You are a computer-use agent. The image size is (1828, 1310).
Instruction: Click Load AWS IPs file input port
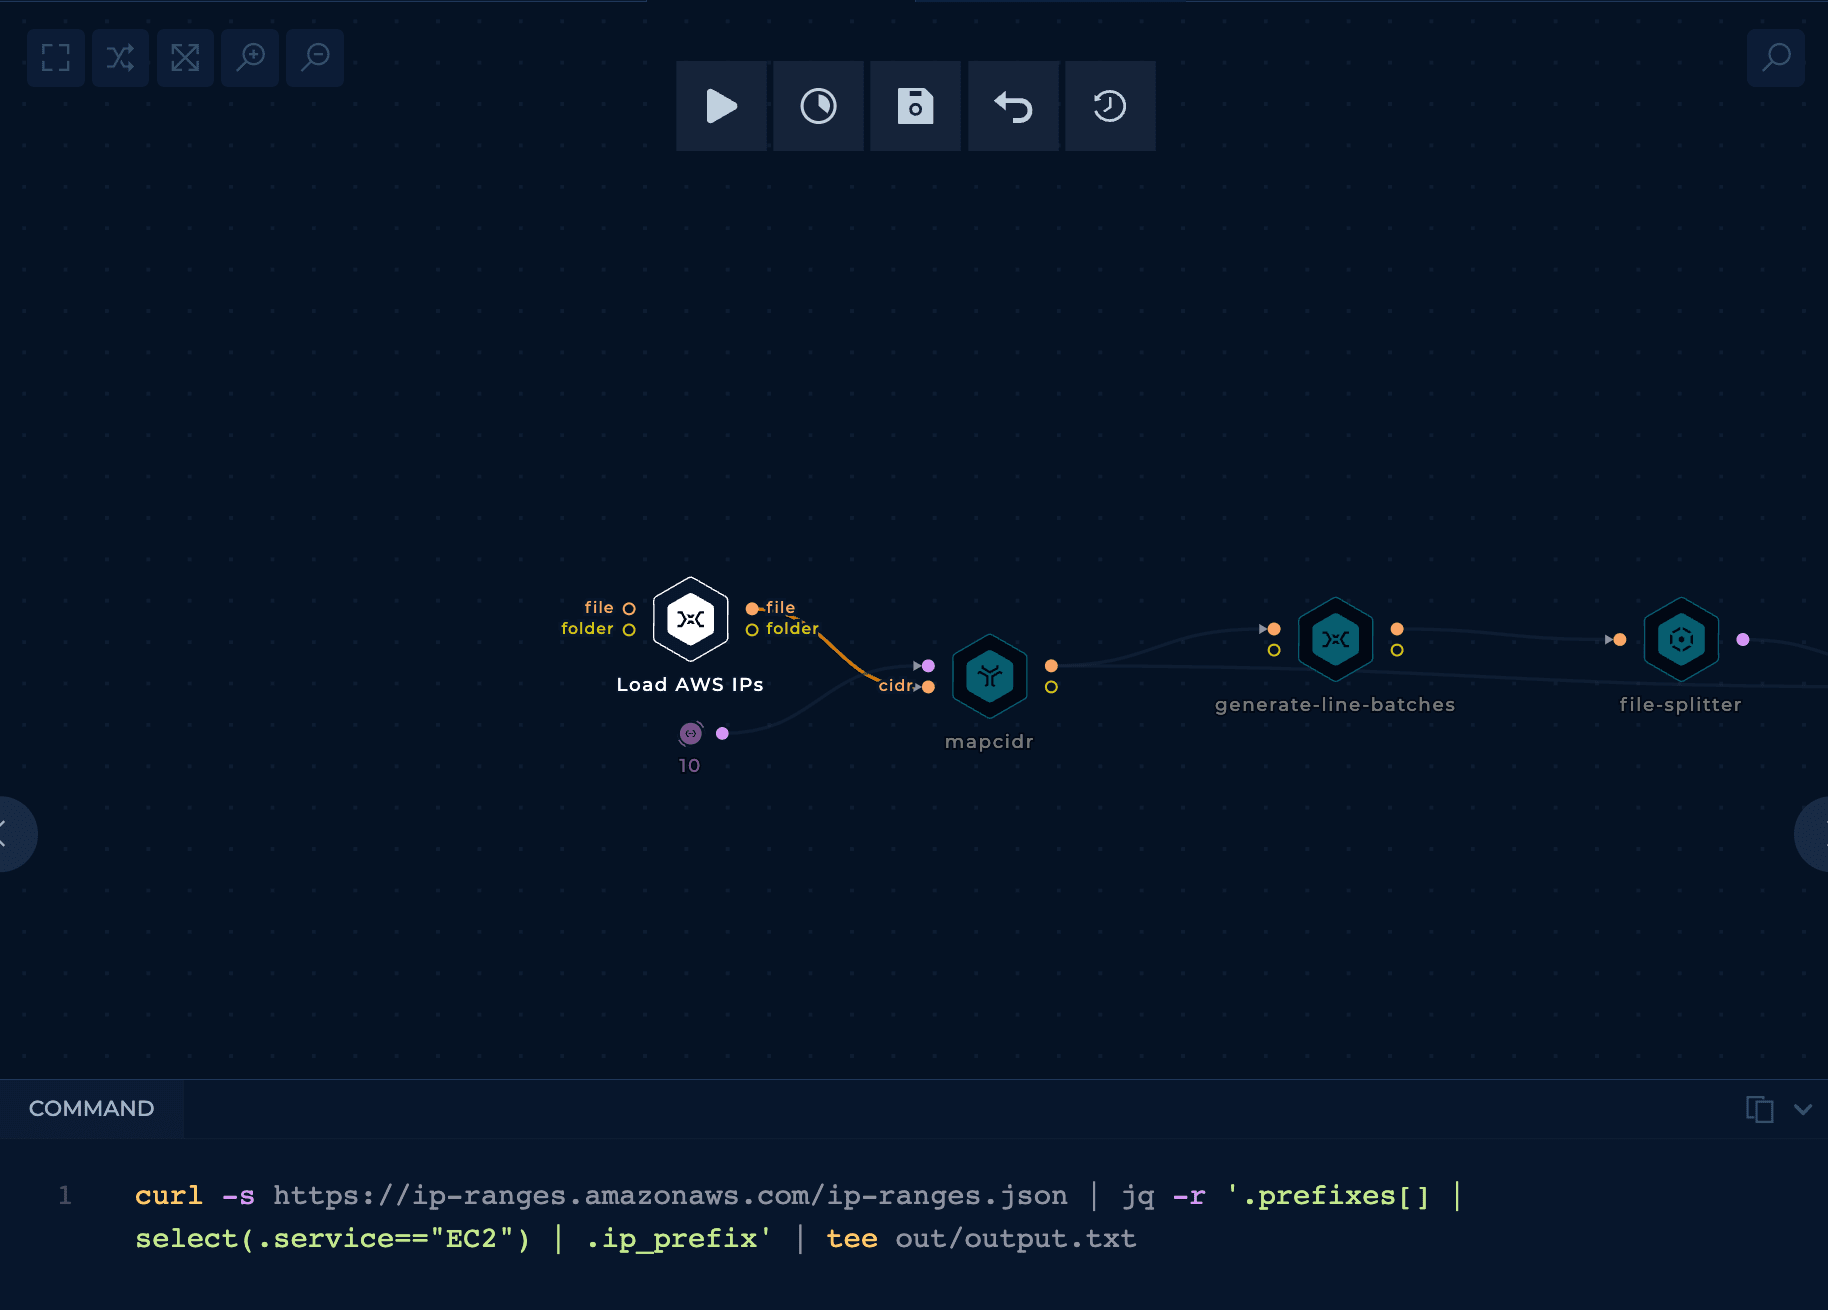pos(629,608)
